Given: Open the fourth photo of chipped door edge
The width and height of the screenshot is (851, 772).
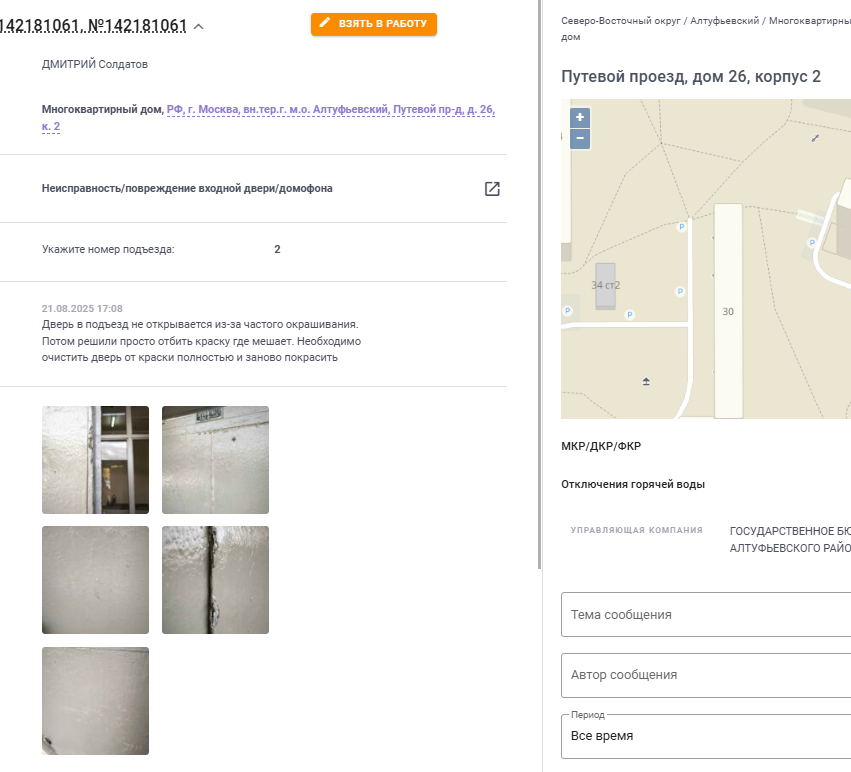Looking at the screenshot, I should 215,580.
